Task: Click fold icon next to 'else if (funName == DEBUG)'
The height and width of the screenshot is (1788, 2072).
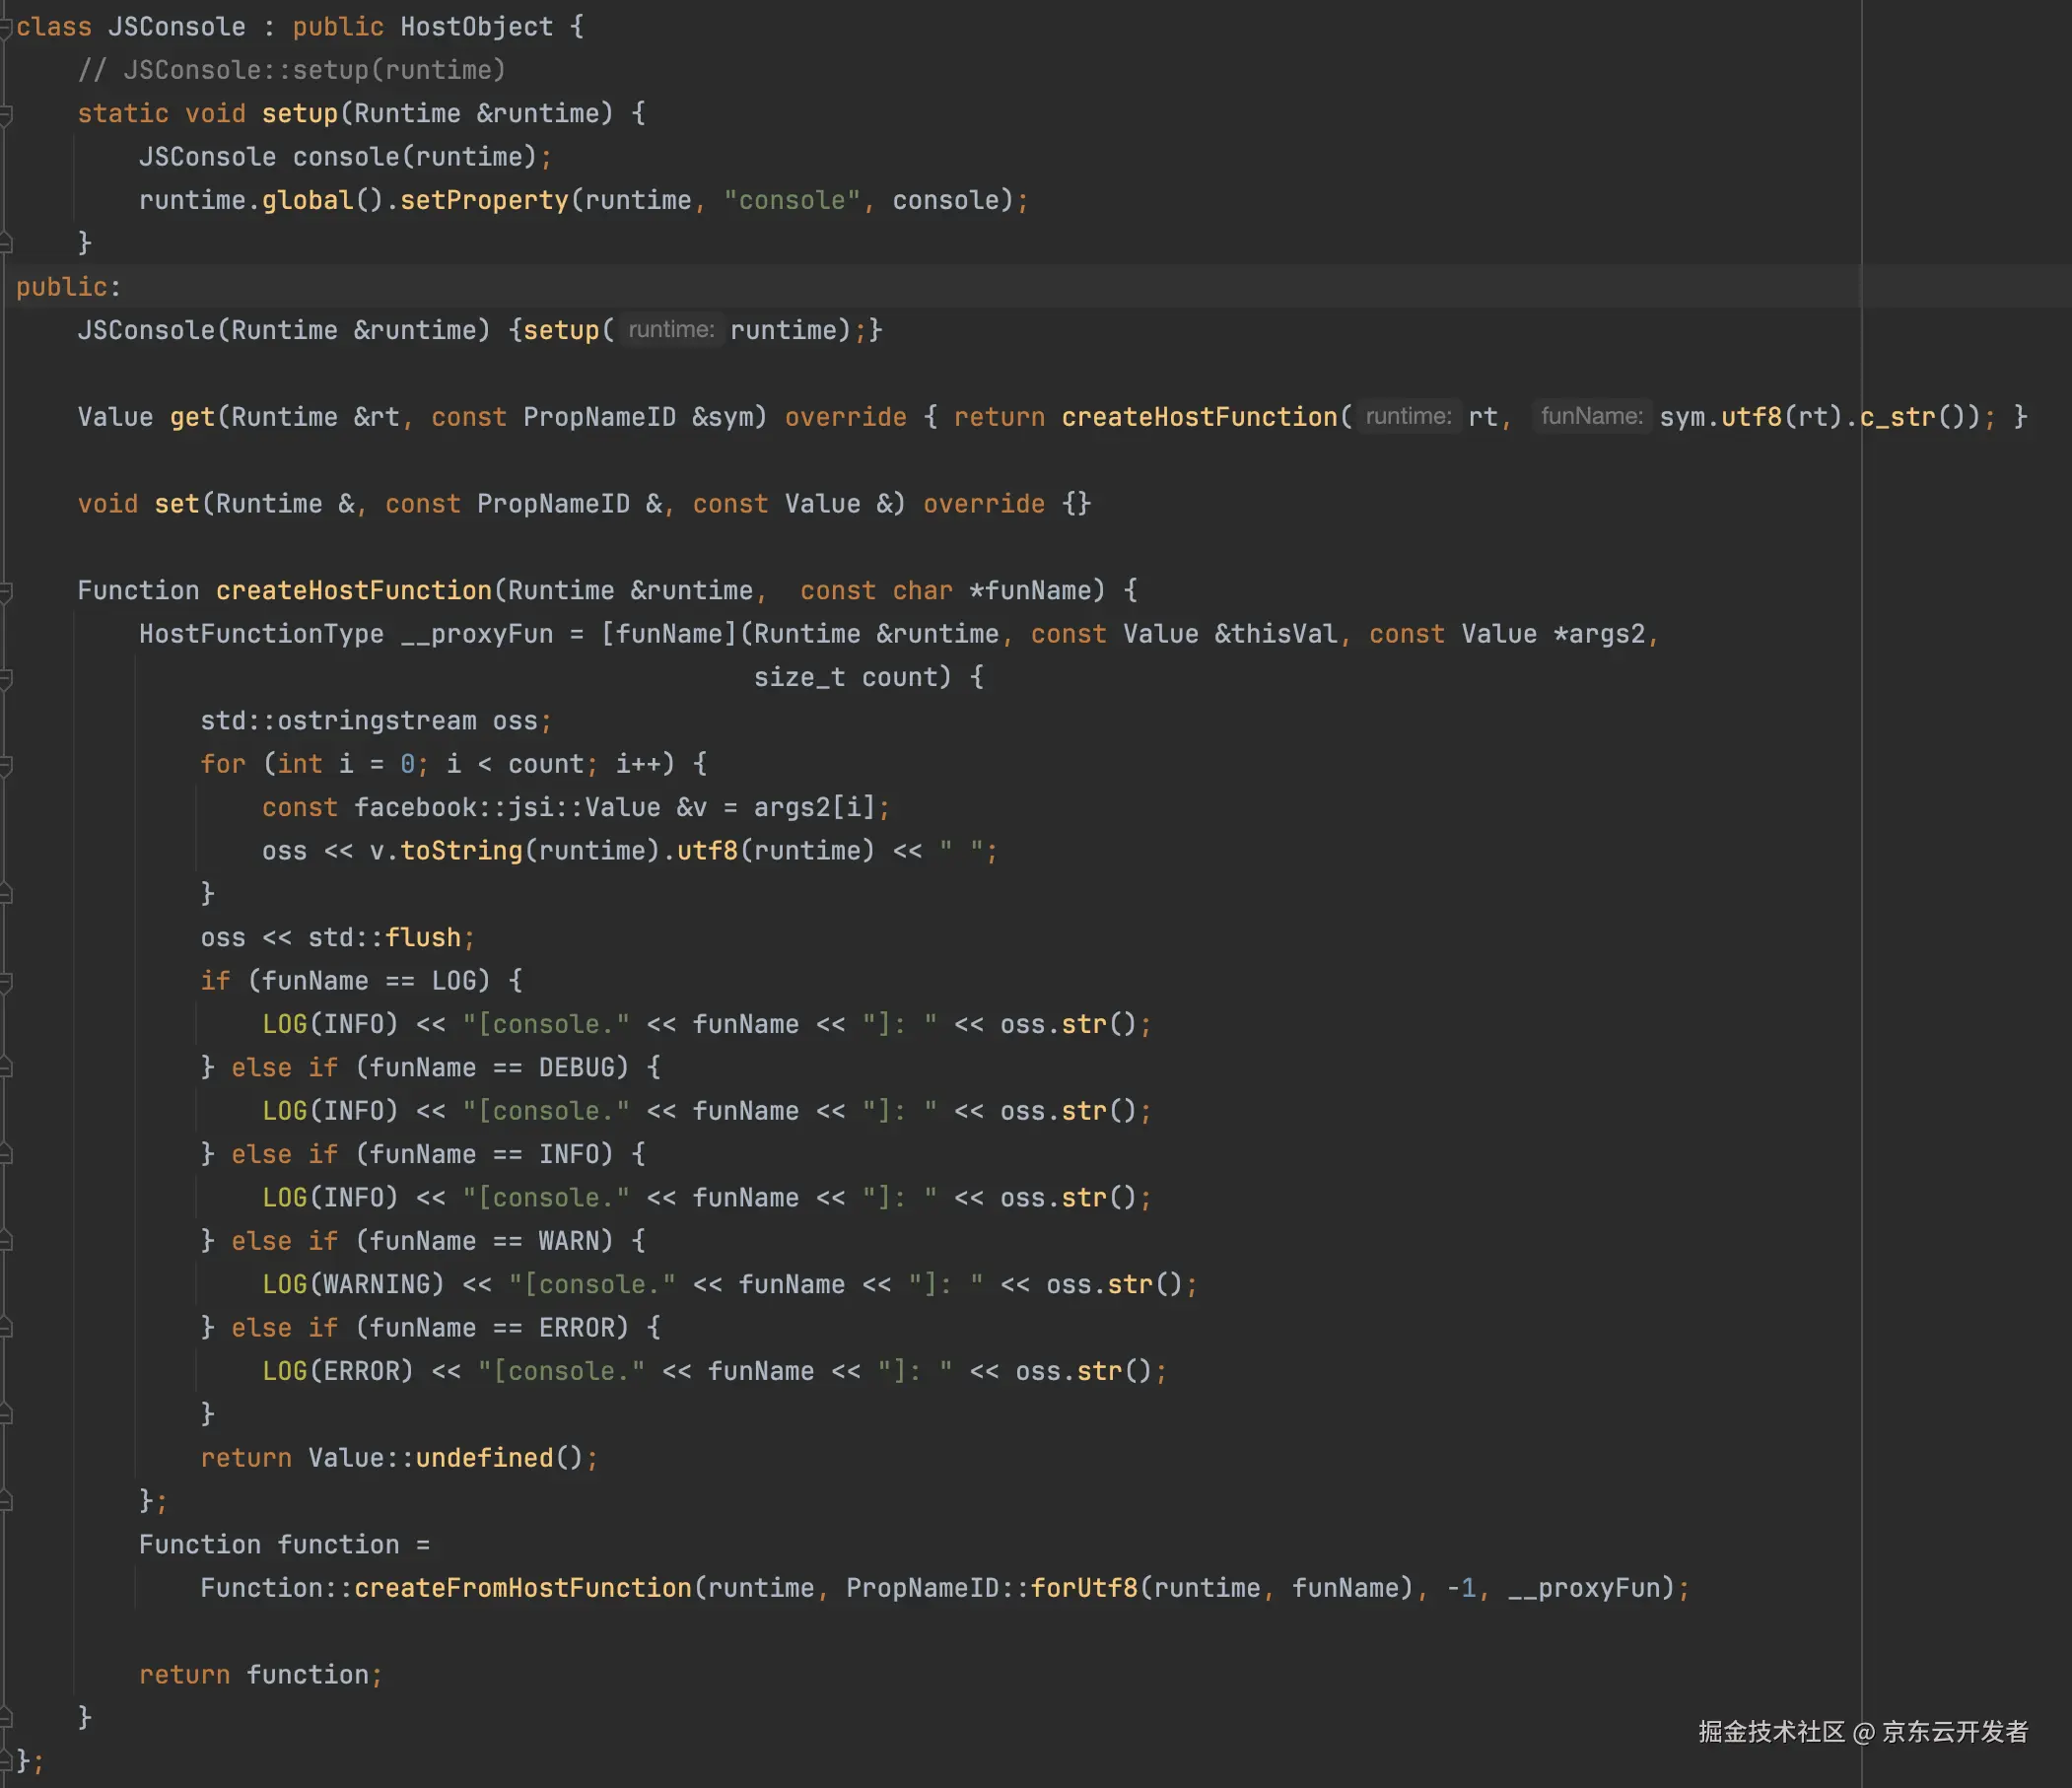Action: click(5, 1068)
